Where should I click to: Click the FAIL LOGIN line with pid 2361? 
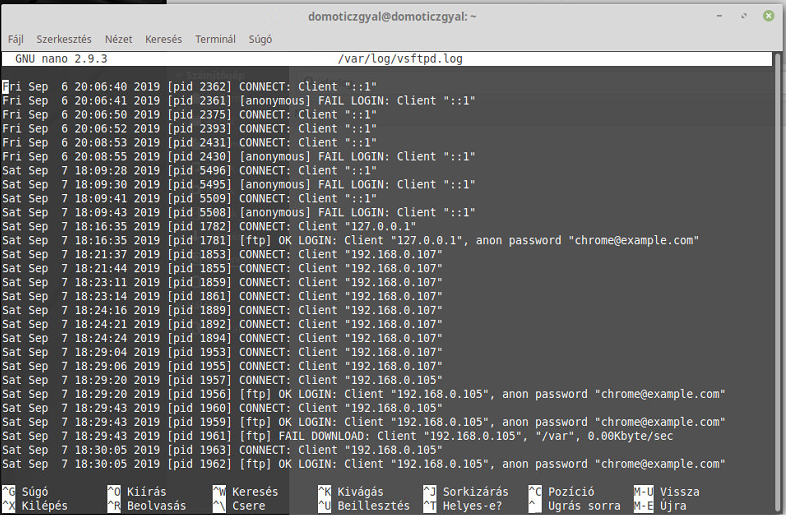(x=239, y=101)
